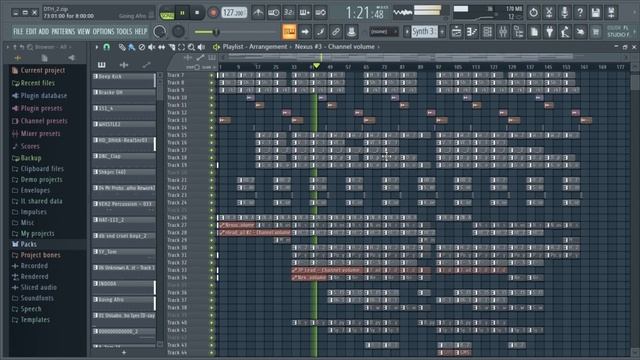Expand the Packs browser folder

coord(29,244)
